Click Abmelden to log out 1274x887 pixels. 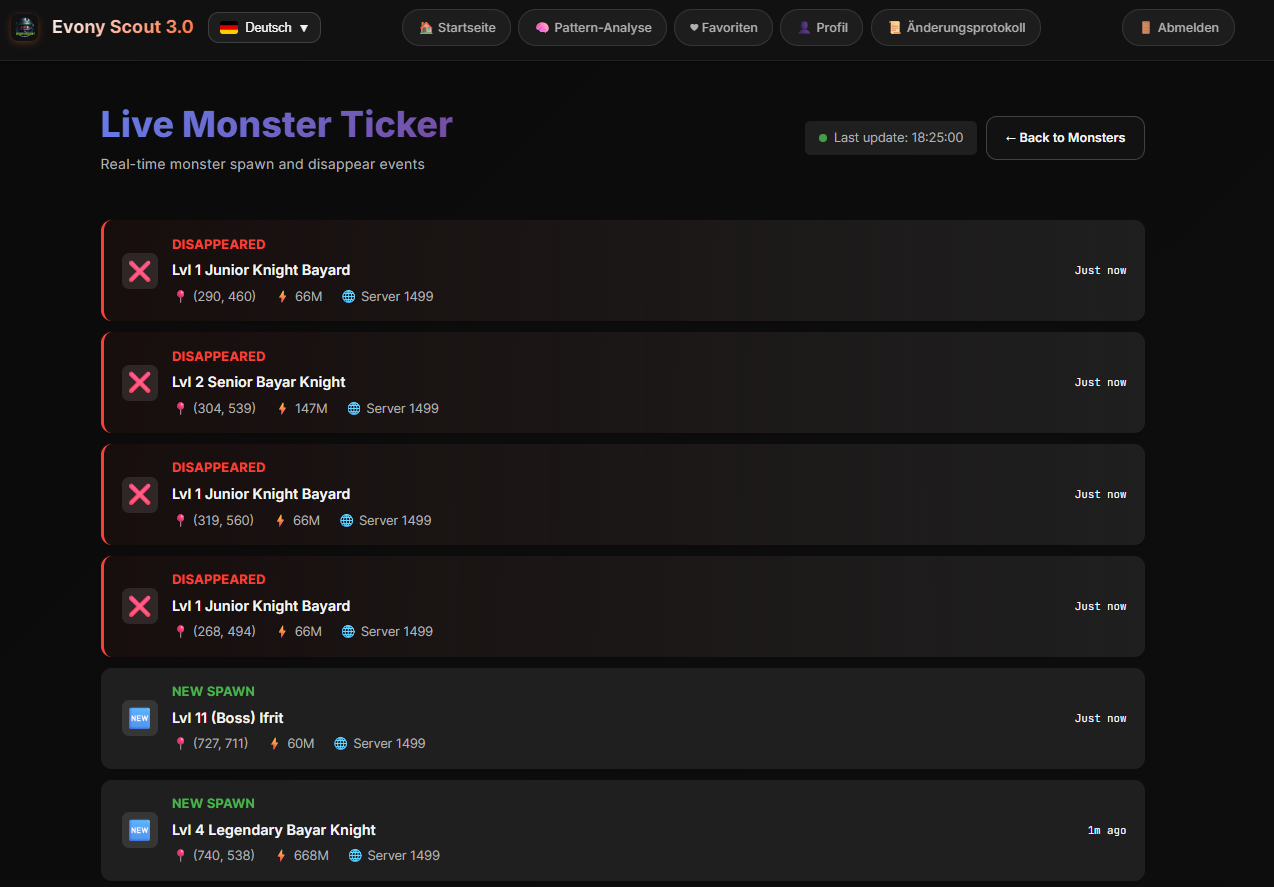pyautogui.click(x=1178, y=27)
